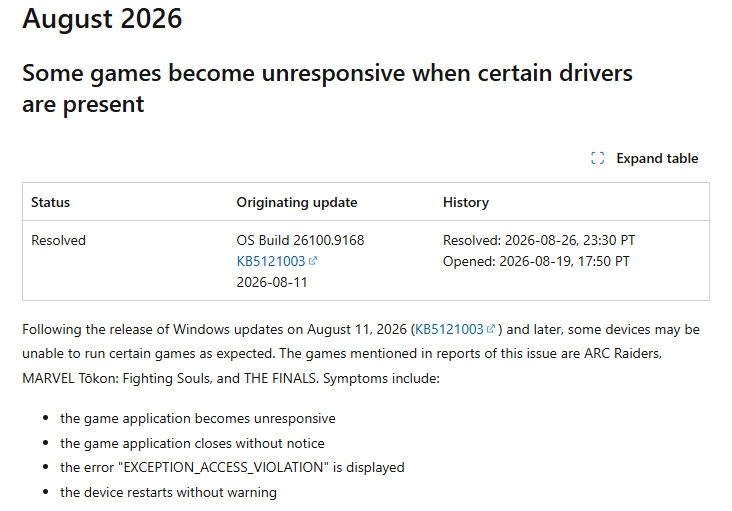Click external link icon beside table KB5121003
This screenshot has width=732, height=511.
[313, 261]
